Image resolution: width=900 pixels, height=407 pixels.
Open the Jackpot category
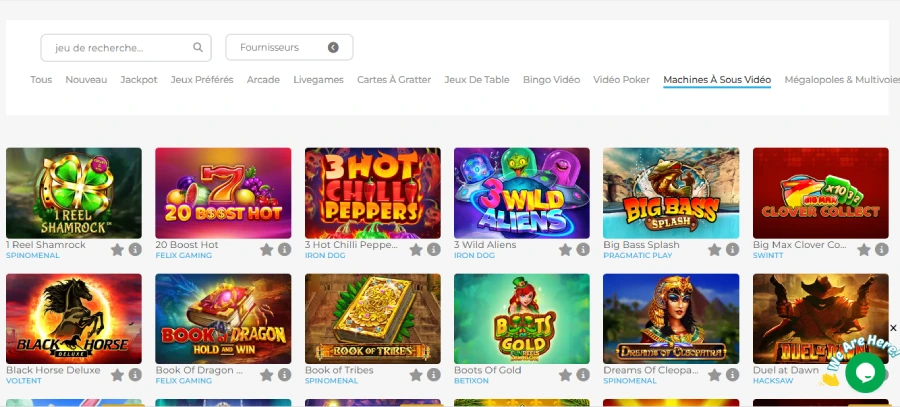tap(139, 80)
